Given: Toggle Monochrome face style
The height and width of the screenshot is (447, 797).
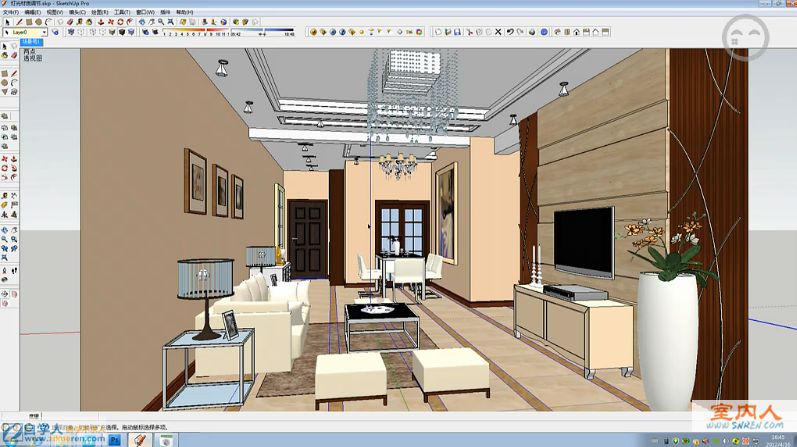Looking at the screenshot, I should pyautogui.click(x=131, y=32).
